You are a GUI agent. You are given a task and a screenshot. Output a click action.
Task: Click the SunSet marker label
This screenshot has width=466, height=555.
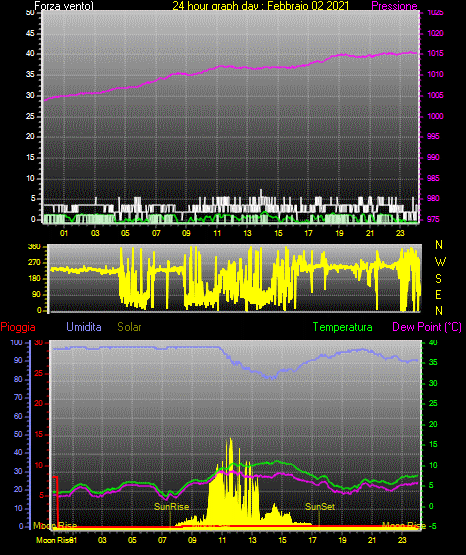(x=320, y=507)
